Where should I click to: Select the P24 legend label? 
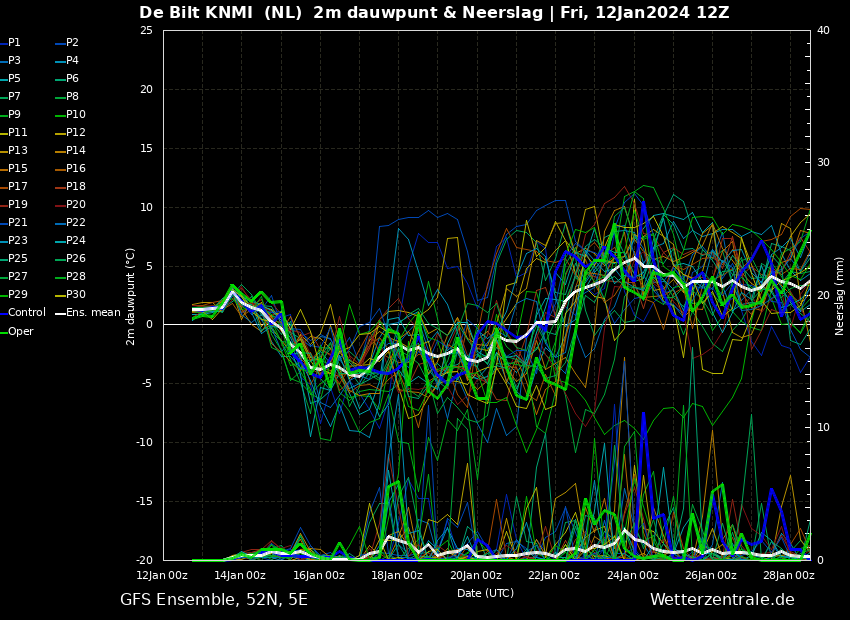[x=70, y=240]
